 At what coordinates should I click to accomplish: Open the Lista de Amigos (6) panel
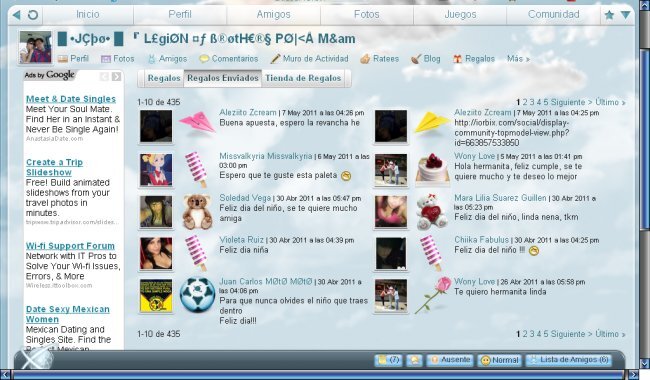click(569, 360)
